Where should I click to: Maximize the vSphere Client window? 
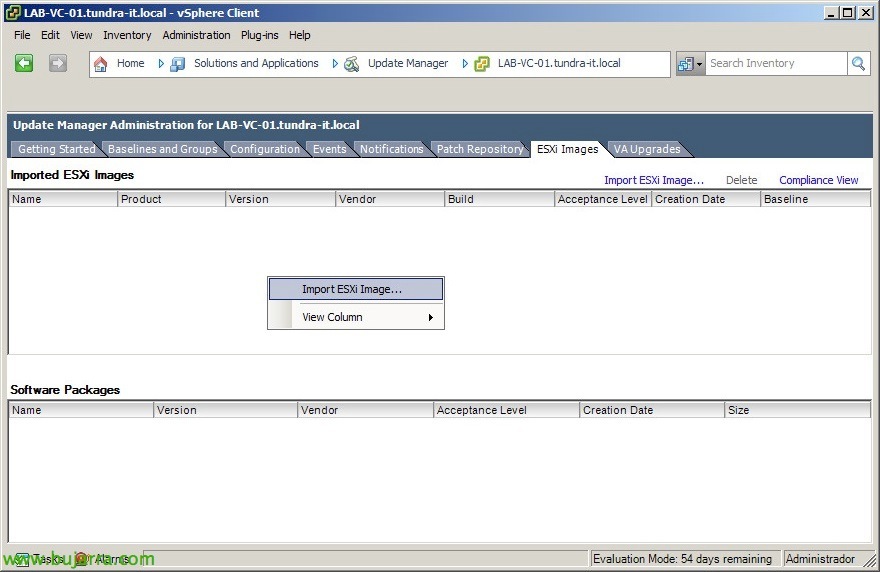848,12
